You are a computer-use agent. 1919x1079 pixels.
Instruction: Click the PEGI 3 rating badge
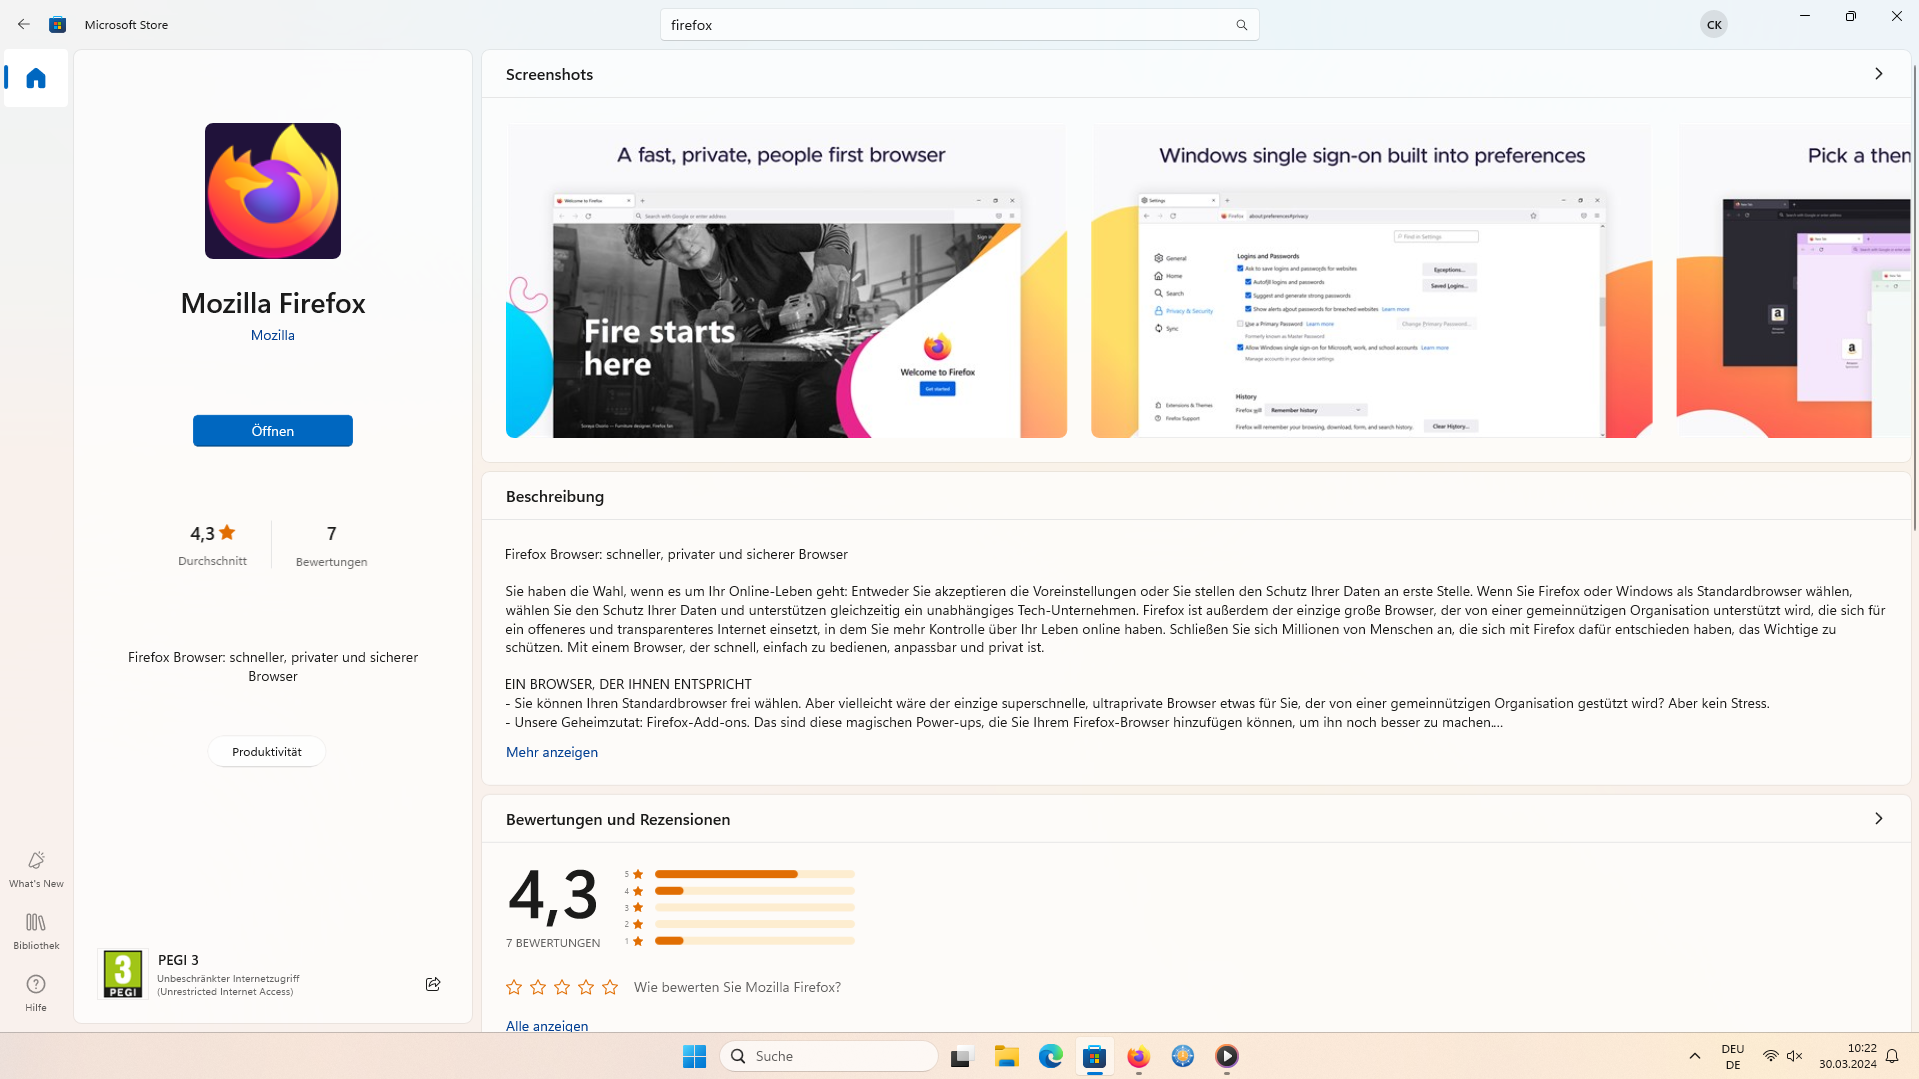click(x=123, y=974)
